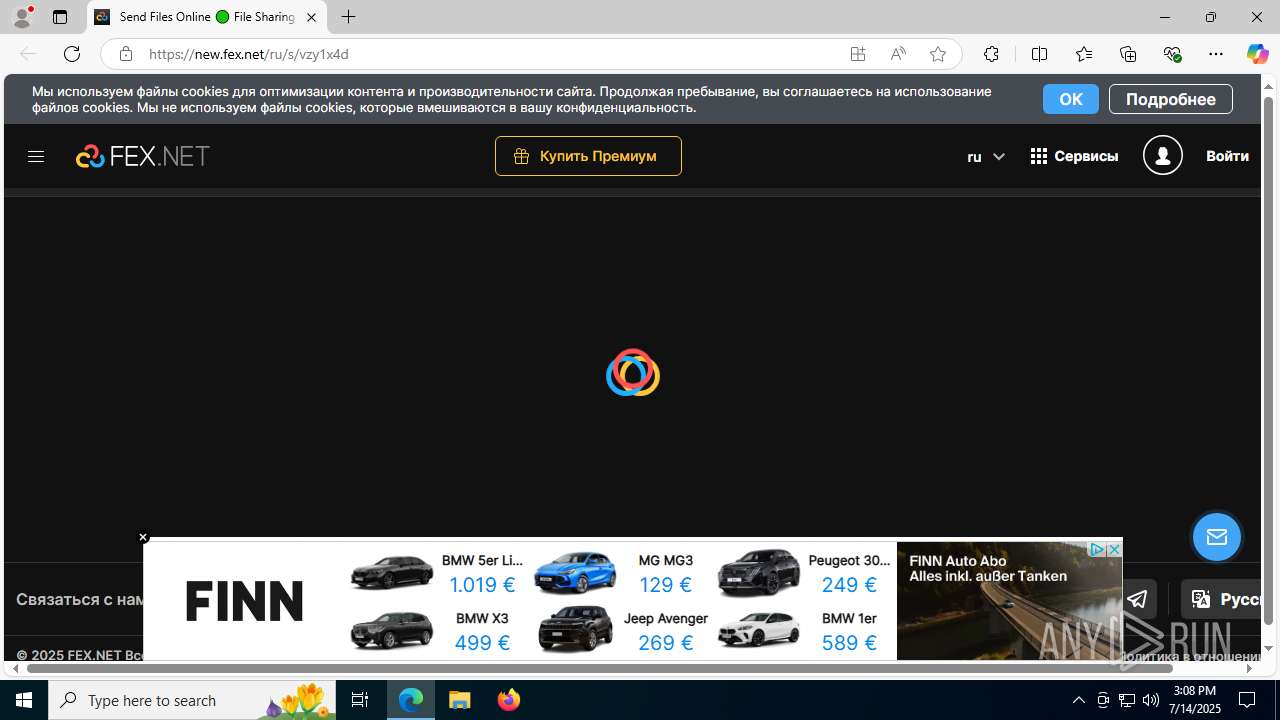The width and height of the screenshot is (1280, 720).
Task: Click the Edge profile icon
Action: coord(22,17)
